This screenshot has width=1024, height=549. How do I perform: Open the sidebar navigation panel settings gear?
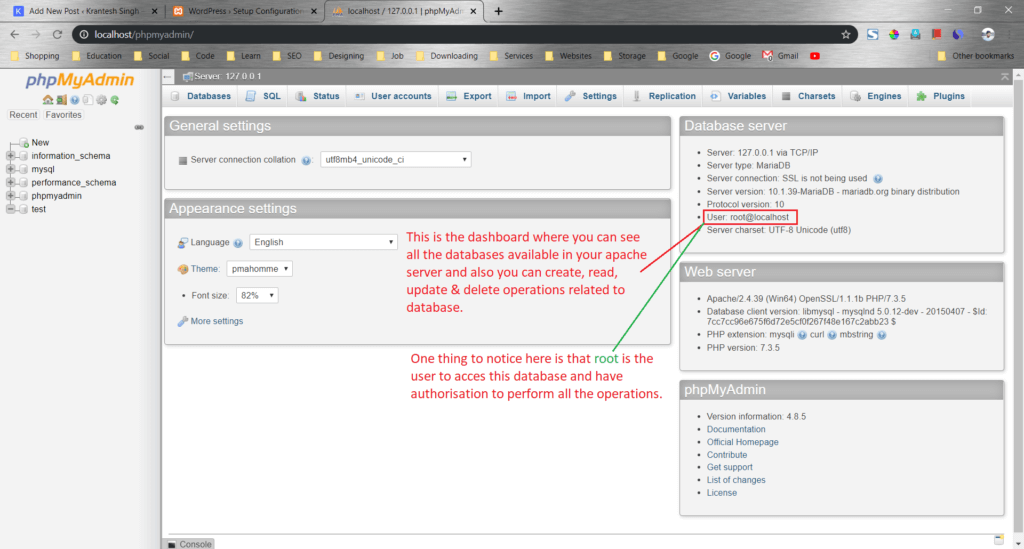click(x=101, y=100)
